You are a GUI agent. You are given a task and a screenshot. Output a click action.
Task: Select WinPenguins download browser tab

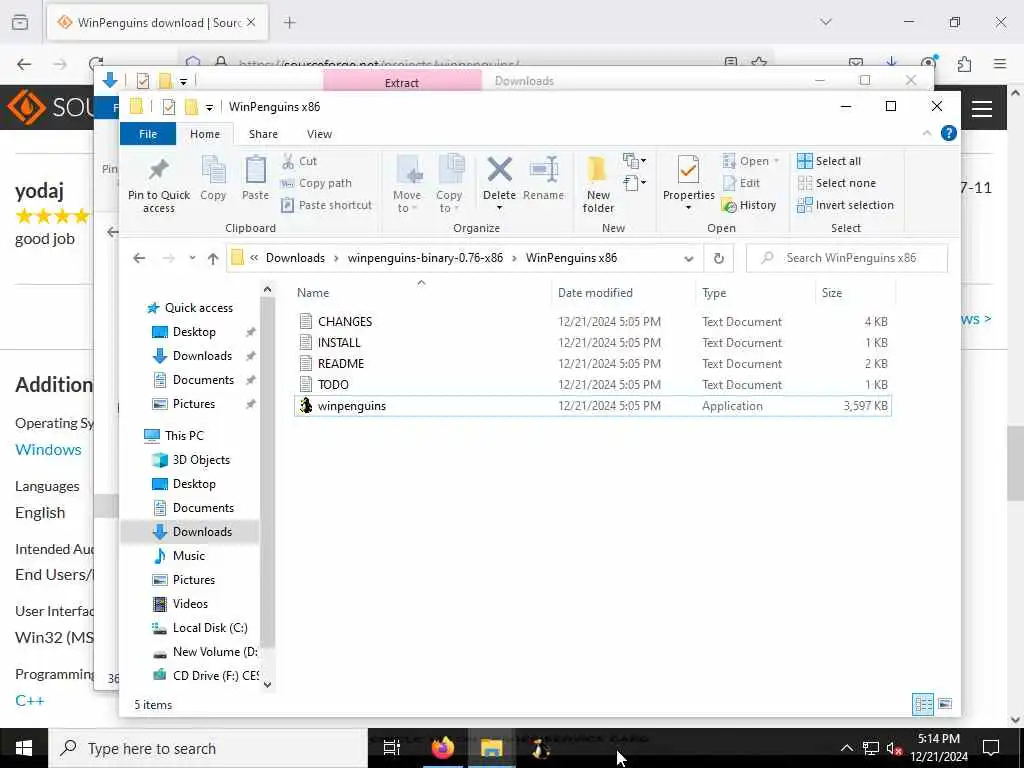pos(157,22)
